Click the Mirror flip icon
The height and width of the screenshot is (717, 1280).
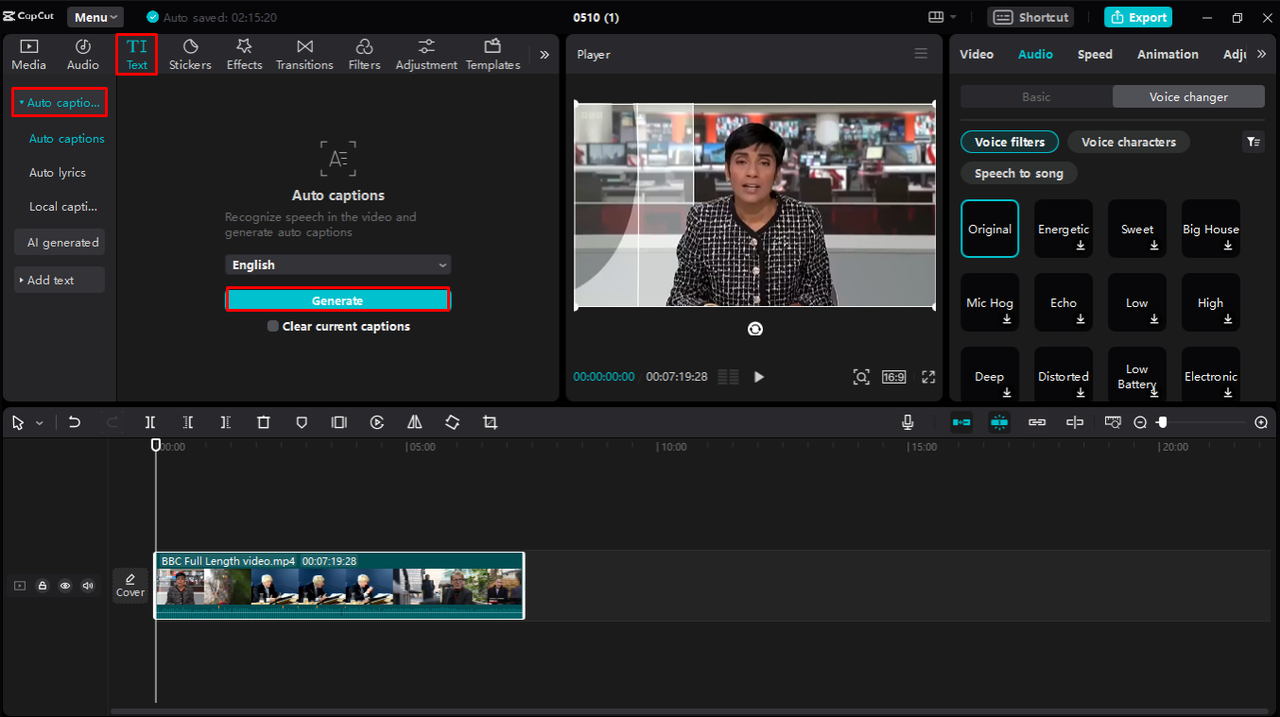414,423
